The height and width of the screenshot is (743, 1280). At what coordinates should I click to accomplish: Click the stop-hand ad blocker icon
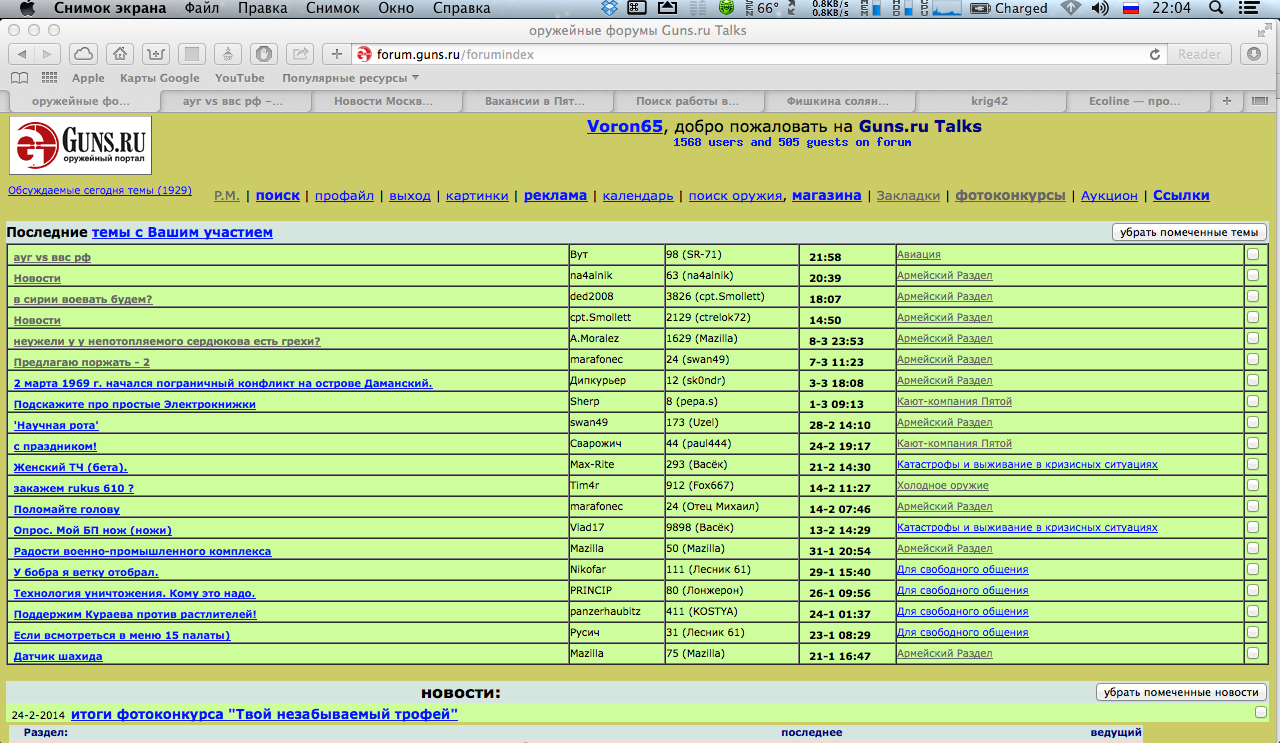coord(263,54)
